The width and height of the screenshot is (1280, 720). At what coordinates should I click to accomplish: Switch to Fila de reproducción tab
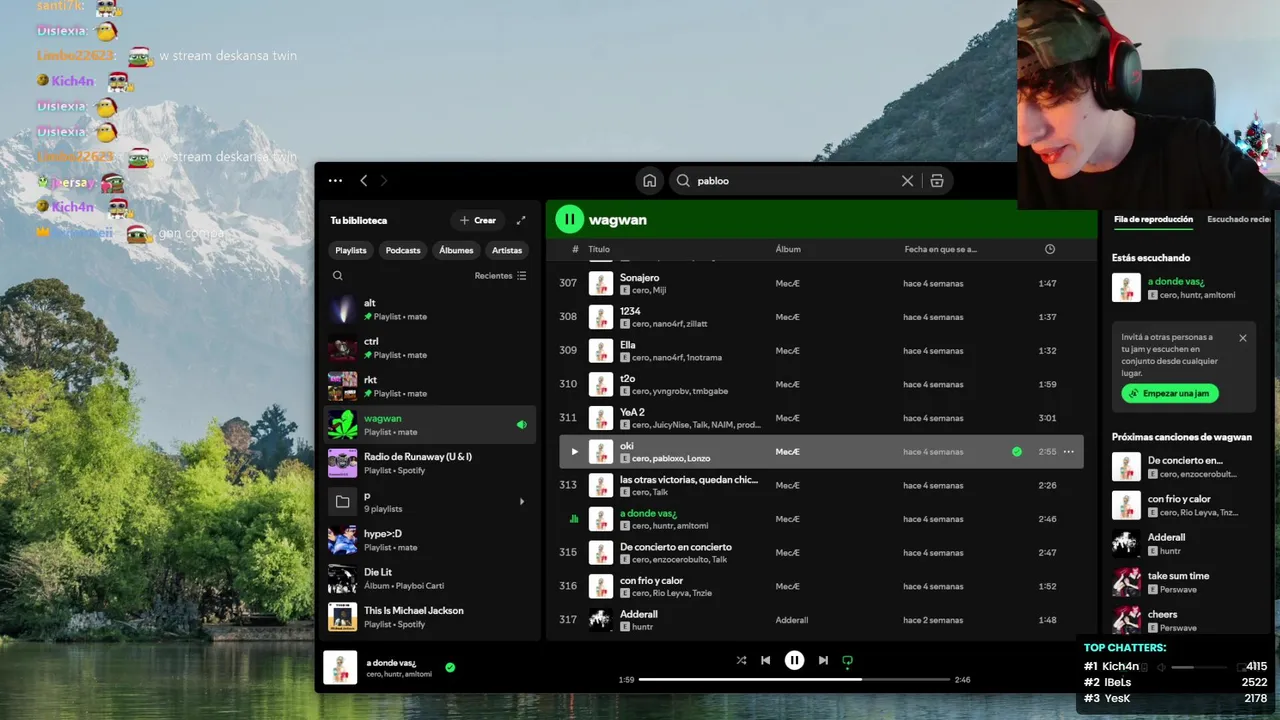click(x=1153, y=219)
